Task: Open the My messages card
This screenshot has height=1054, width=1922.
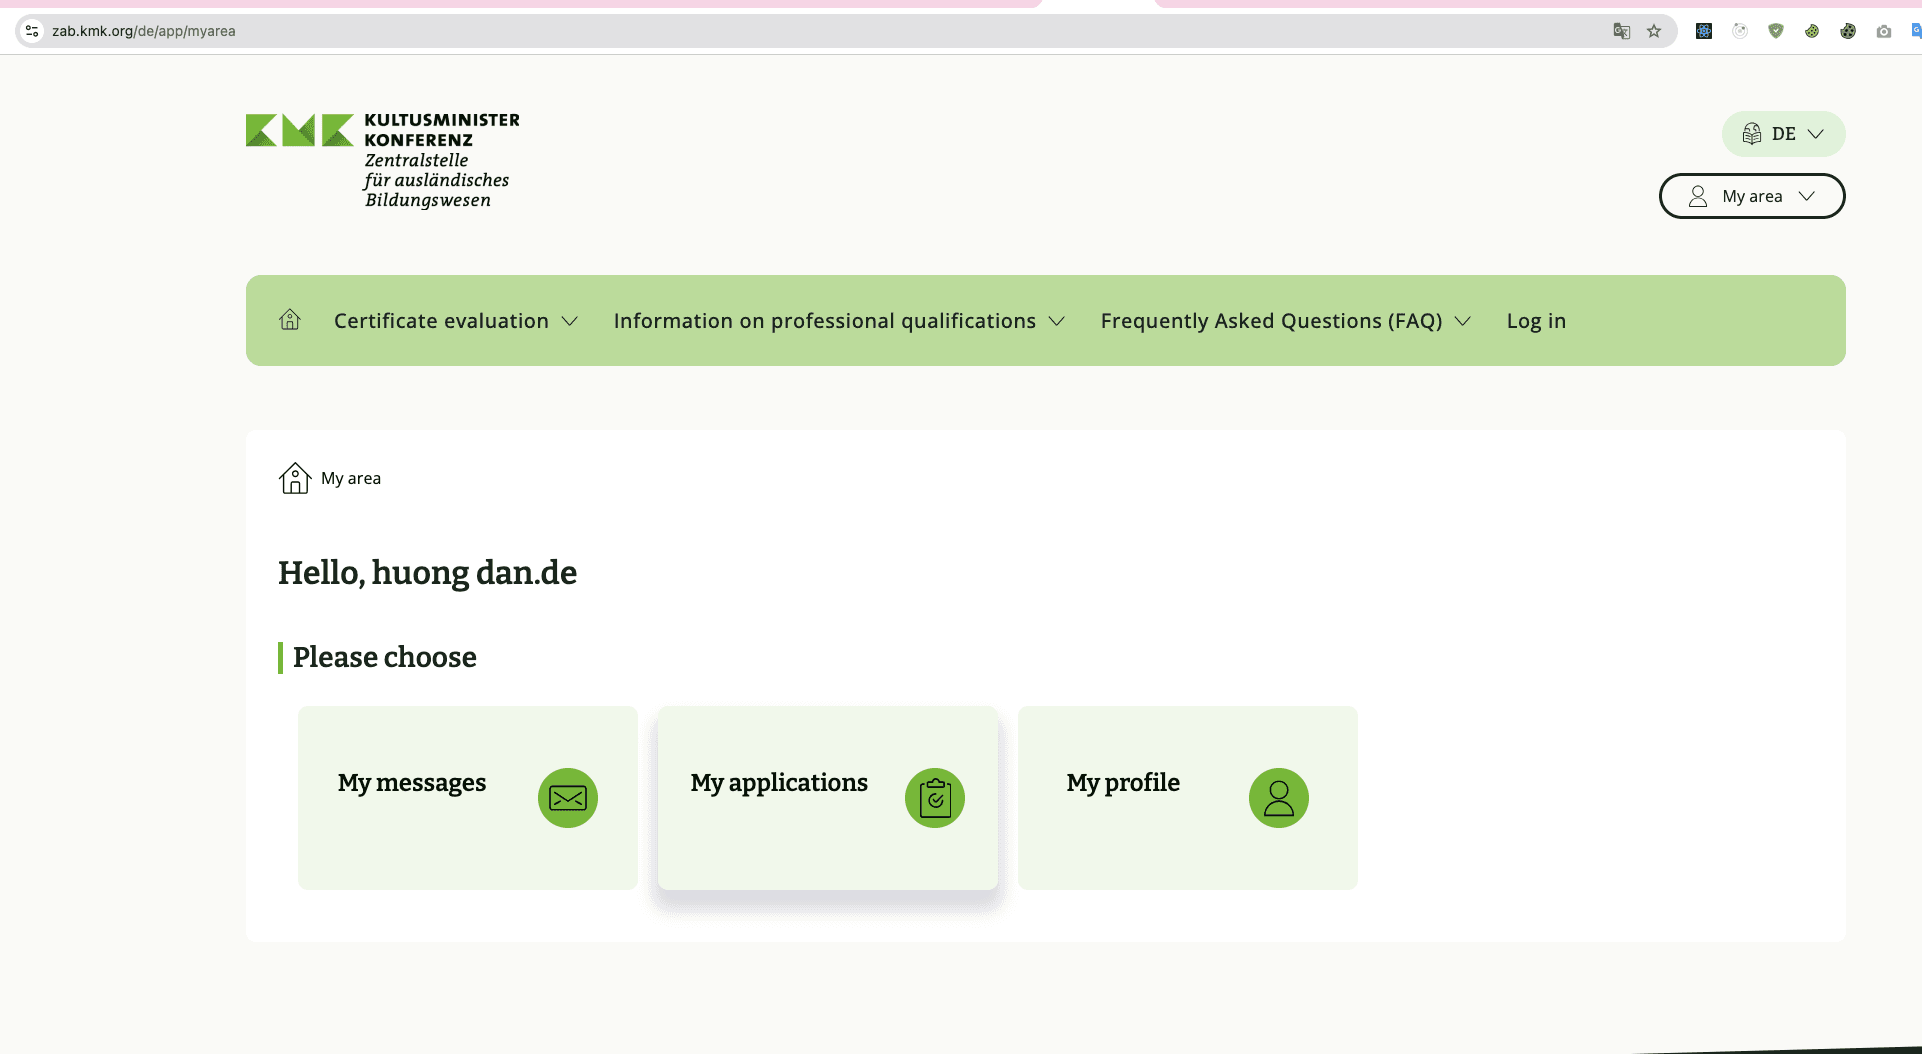Action: tap(467, 798)
